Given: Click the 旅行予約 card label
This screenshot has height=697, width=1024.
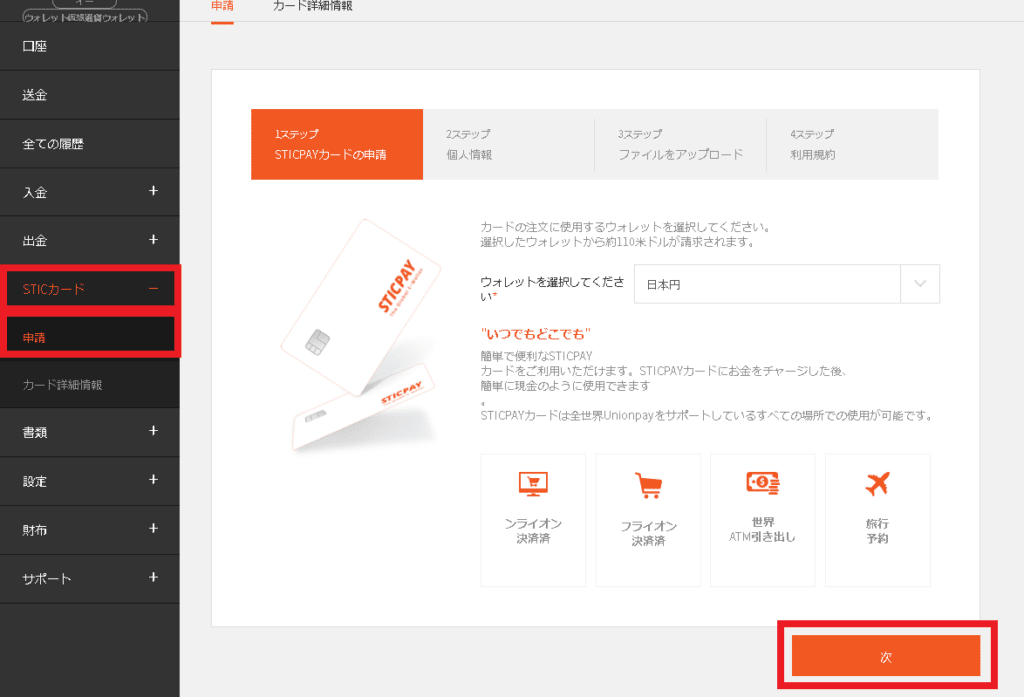Looking at the screenshot, I should (877, 531).
